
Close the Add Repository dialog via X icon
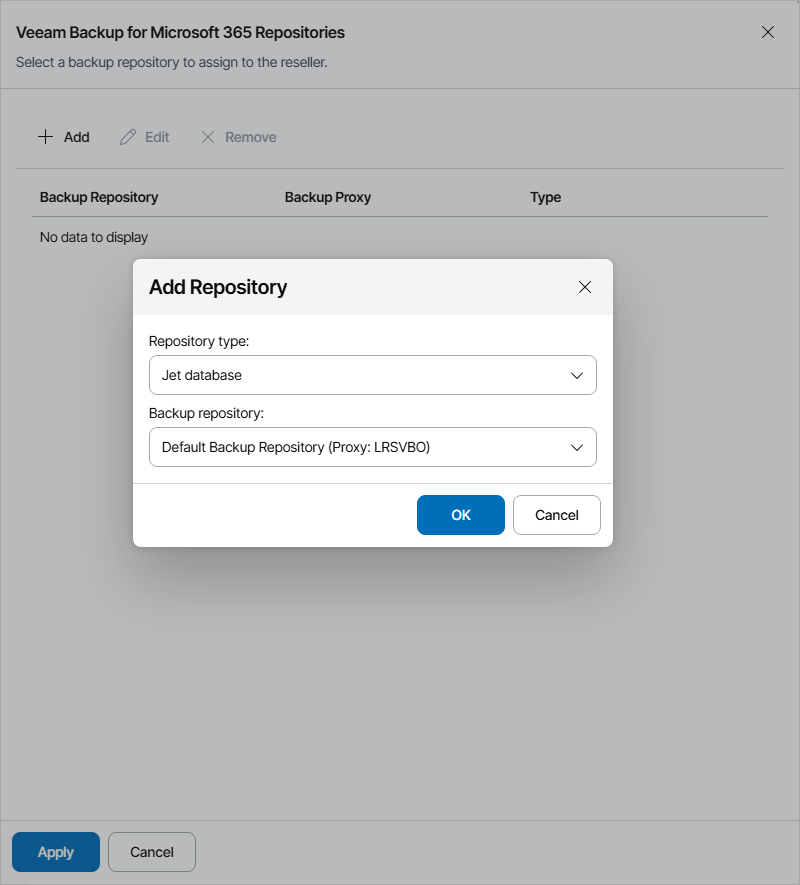(585, 286)
